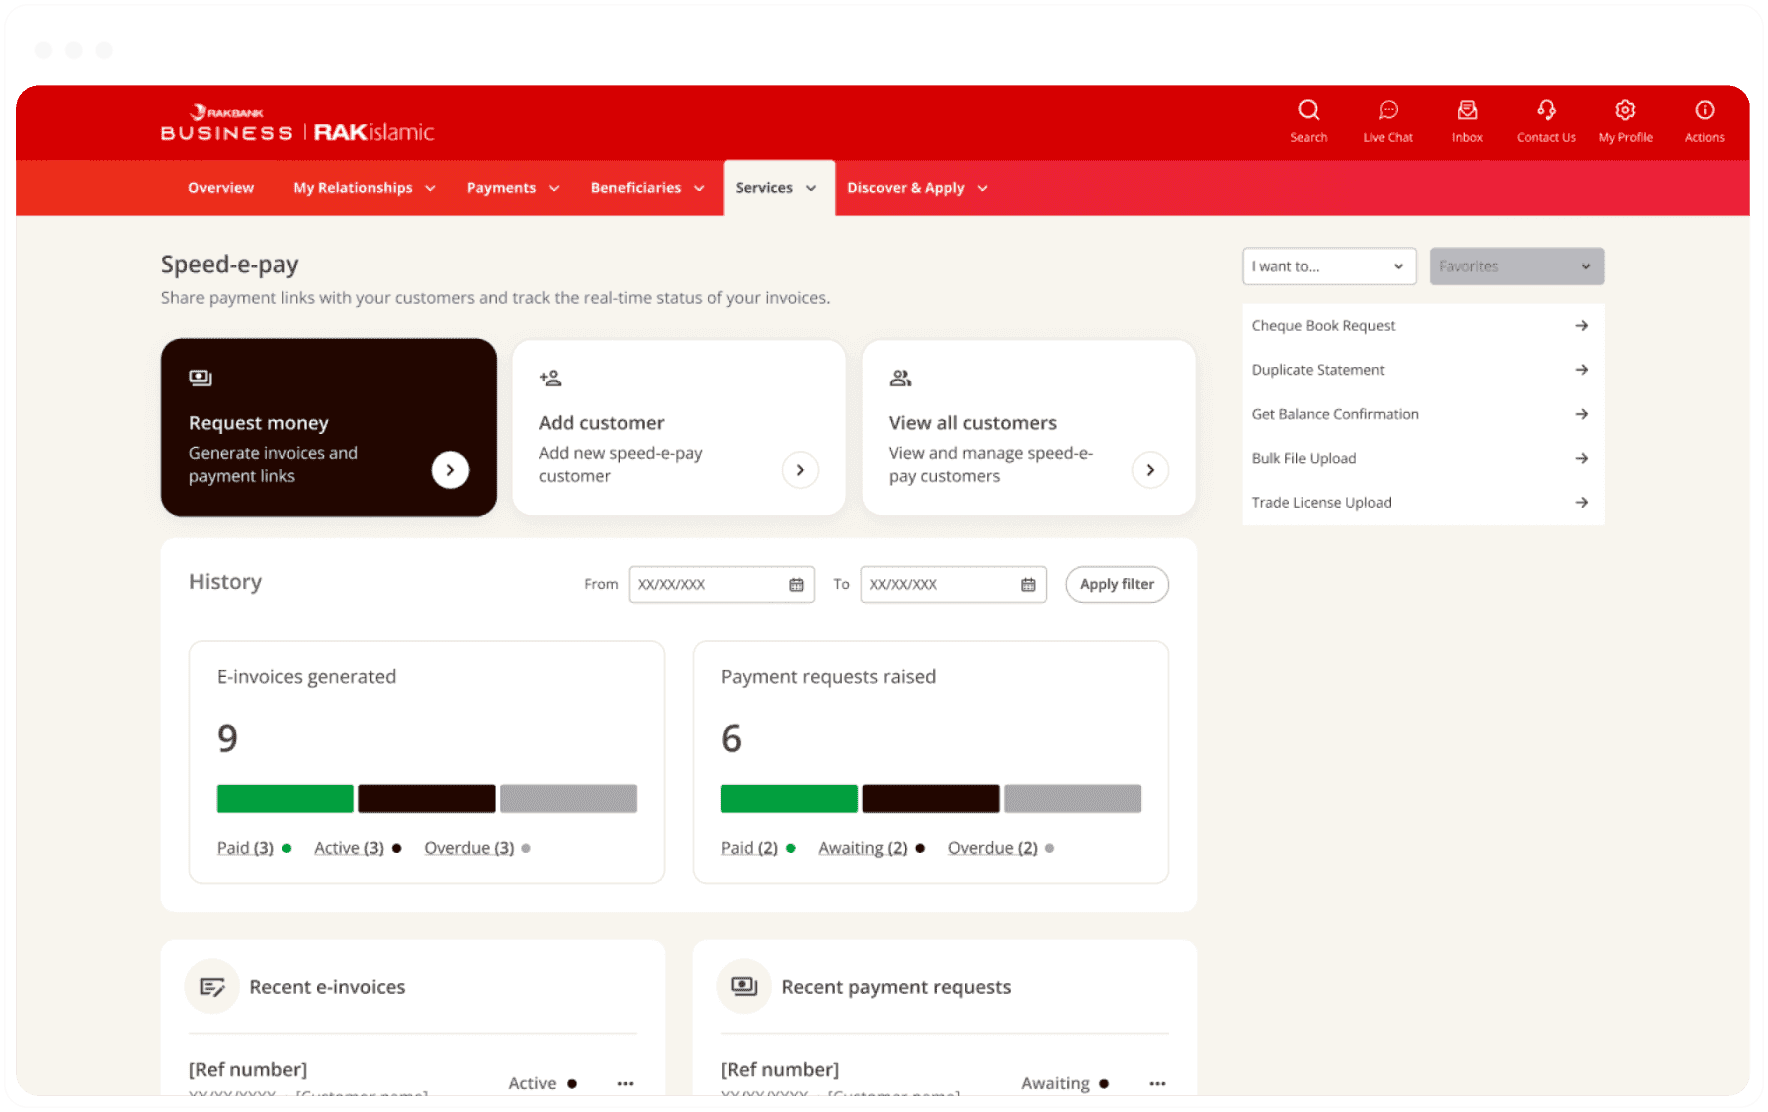Open the View all customers card
The height and width of the screenshot is (1112, 1768).
coord(1029,427)
